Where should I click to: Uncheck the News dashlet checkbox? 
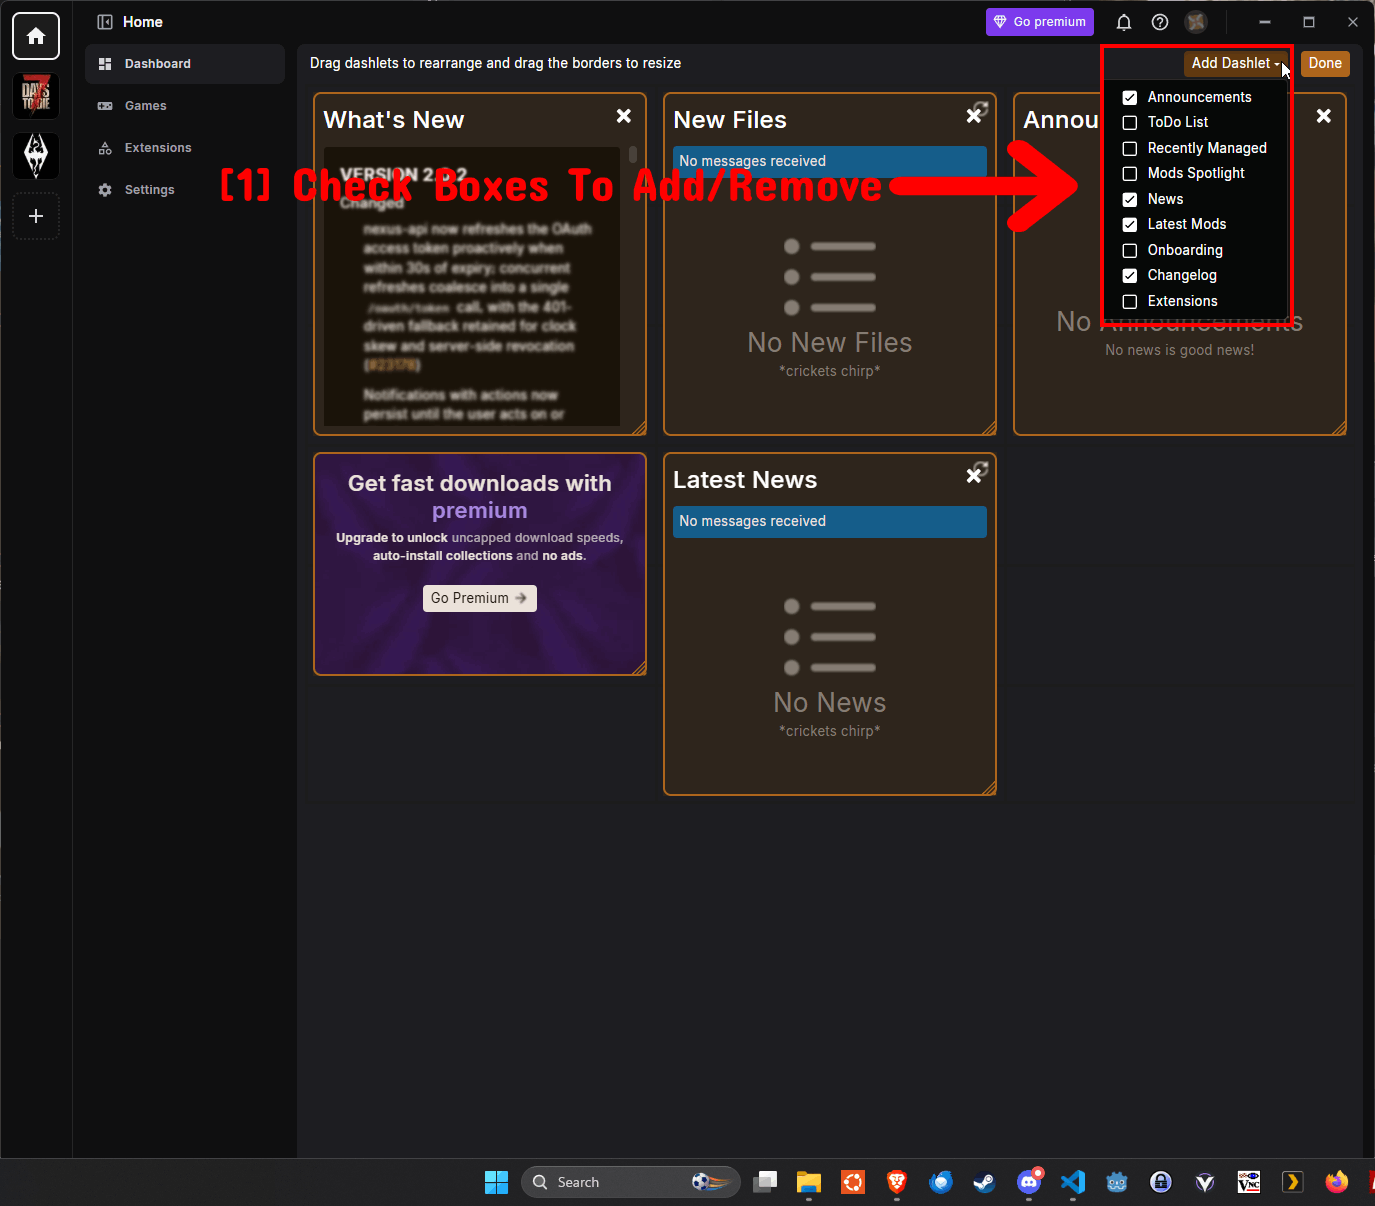click(1130, 199)
